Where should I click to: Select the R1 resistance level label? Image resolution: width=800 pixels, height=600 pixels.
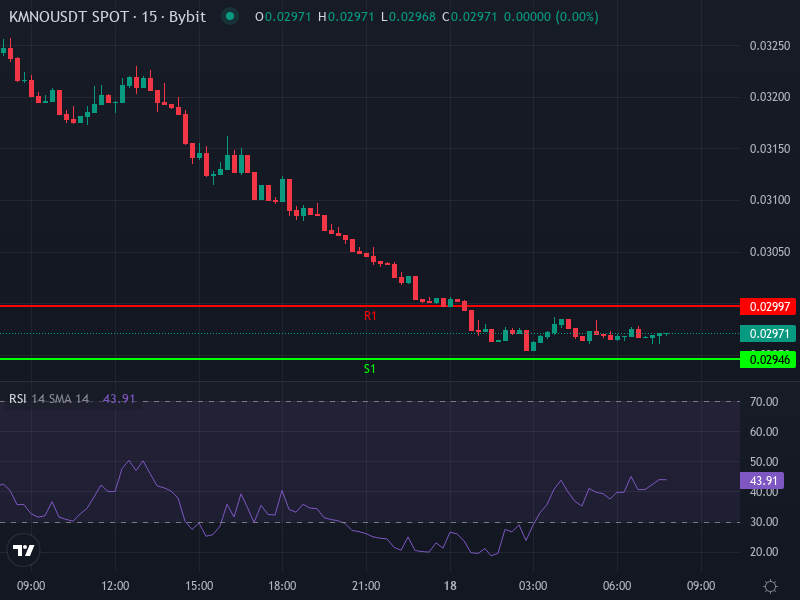[x=370, y=314]
